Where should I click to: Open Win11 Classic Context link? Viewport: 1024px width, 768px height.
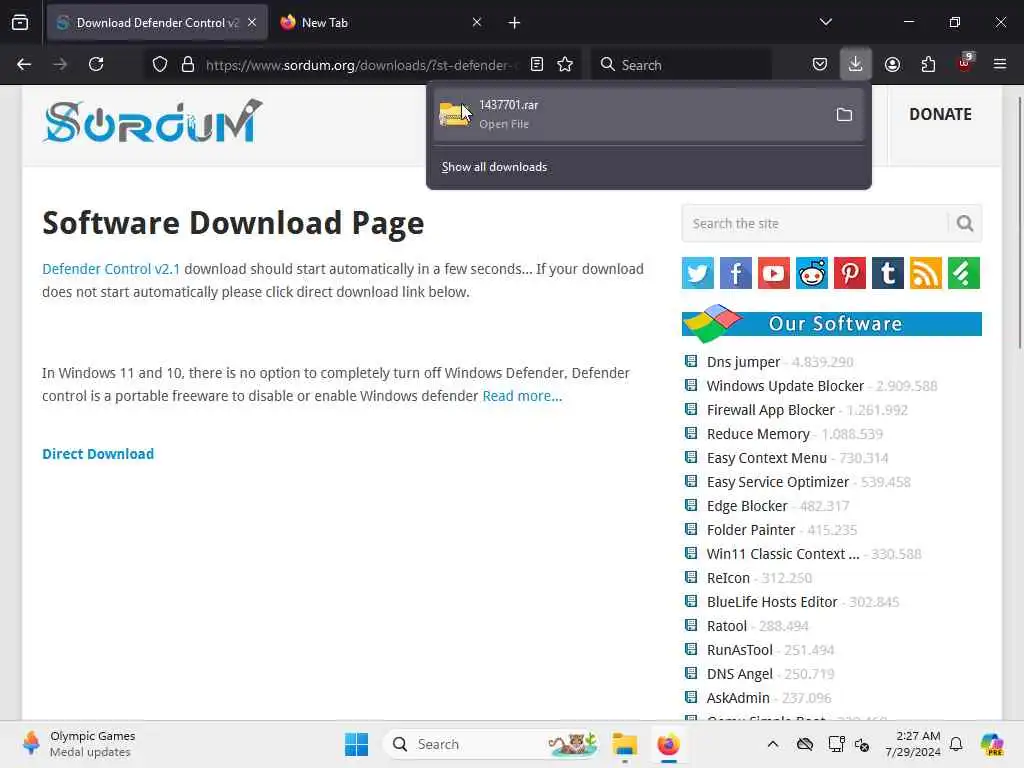(x=783, y=554)
